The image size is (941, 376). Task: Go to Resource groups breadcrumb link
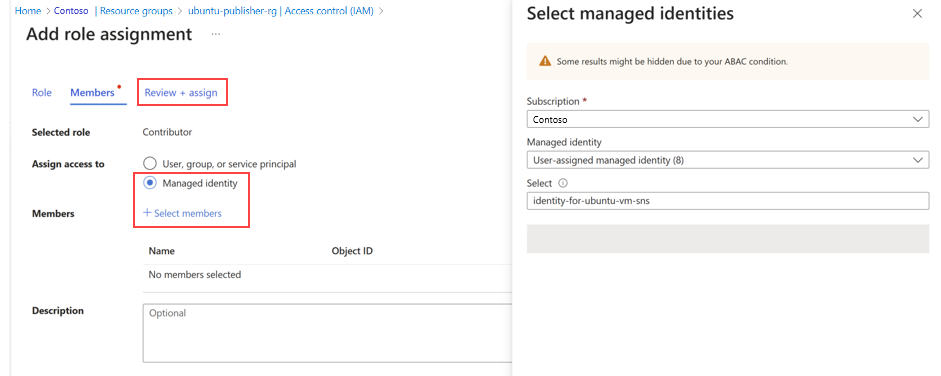click(x=136, y=11)
